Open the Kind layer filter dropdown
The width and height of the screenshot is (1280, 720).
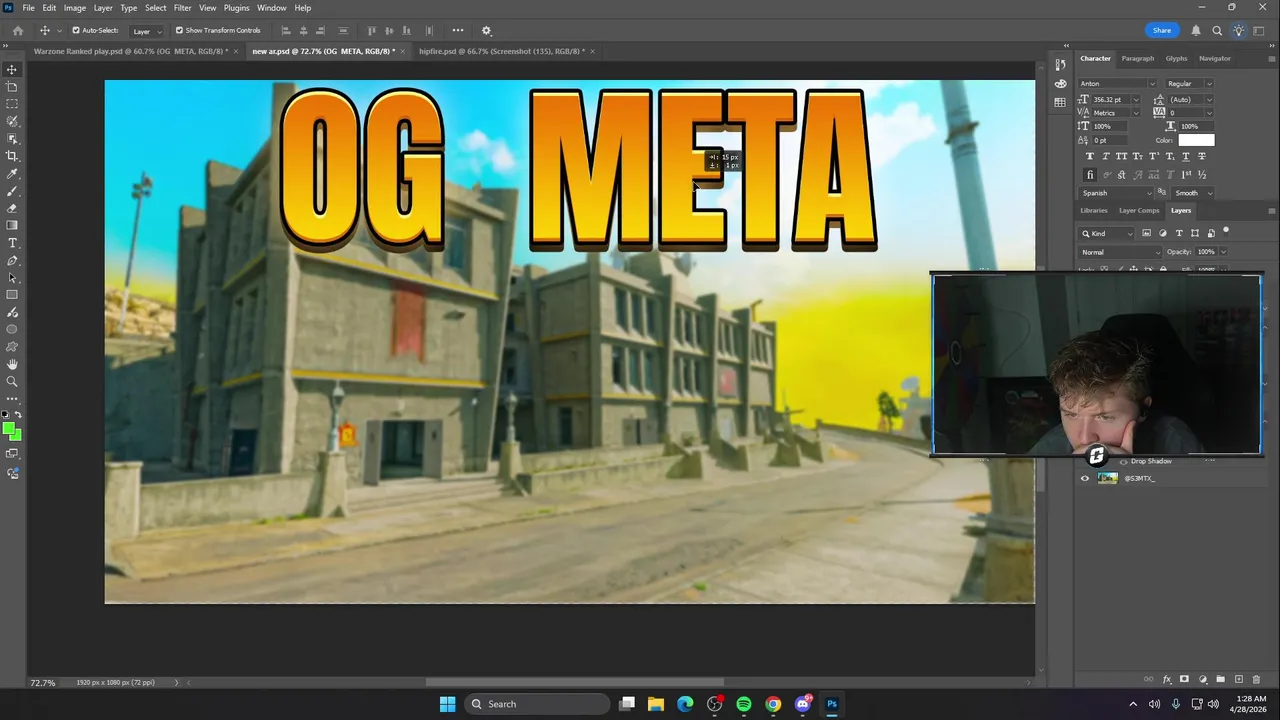[1107, 233]
